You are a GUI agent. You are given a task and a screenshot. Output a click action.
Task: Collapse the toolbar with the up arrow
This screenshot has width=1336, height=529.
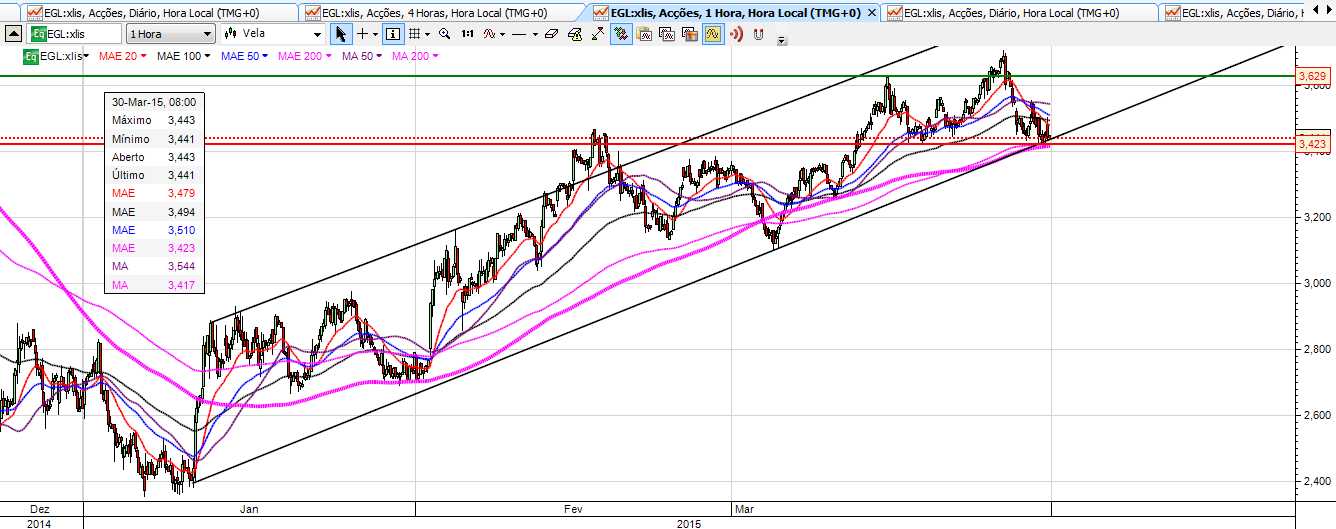(12, 33)
